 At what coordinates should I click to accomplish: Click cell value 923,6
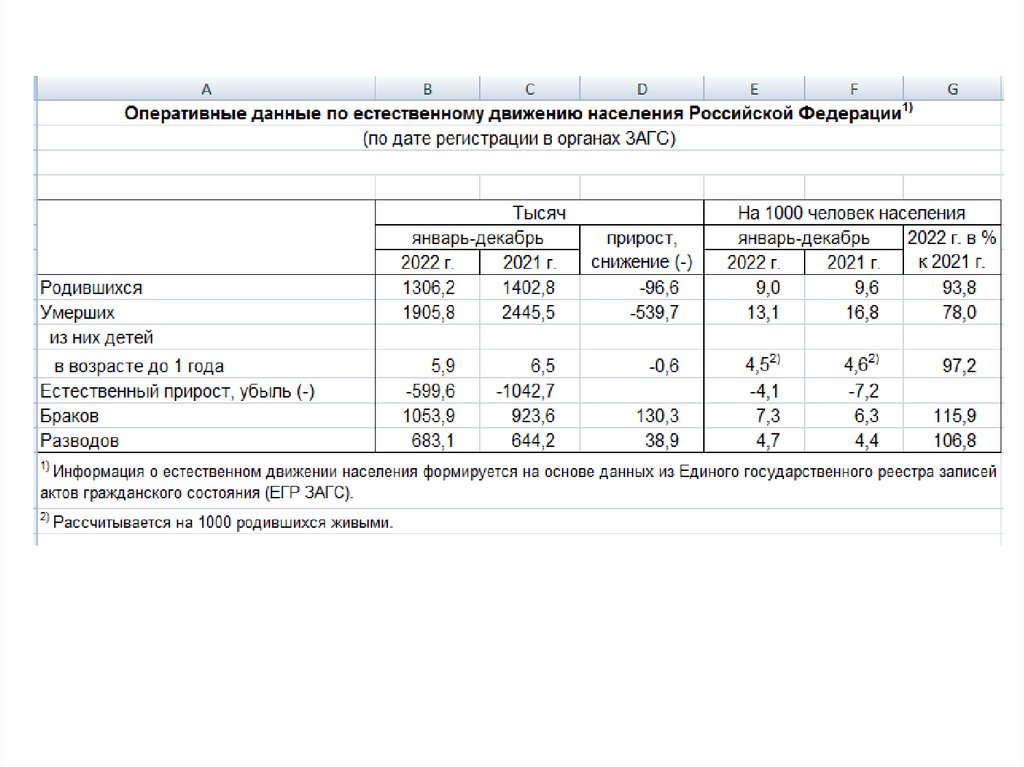coord(533,416)
